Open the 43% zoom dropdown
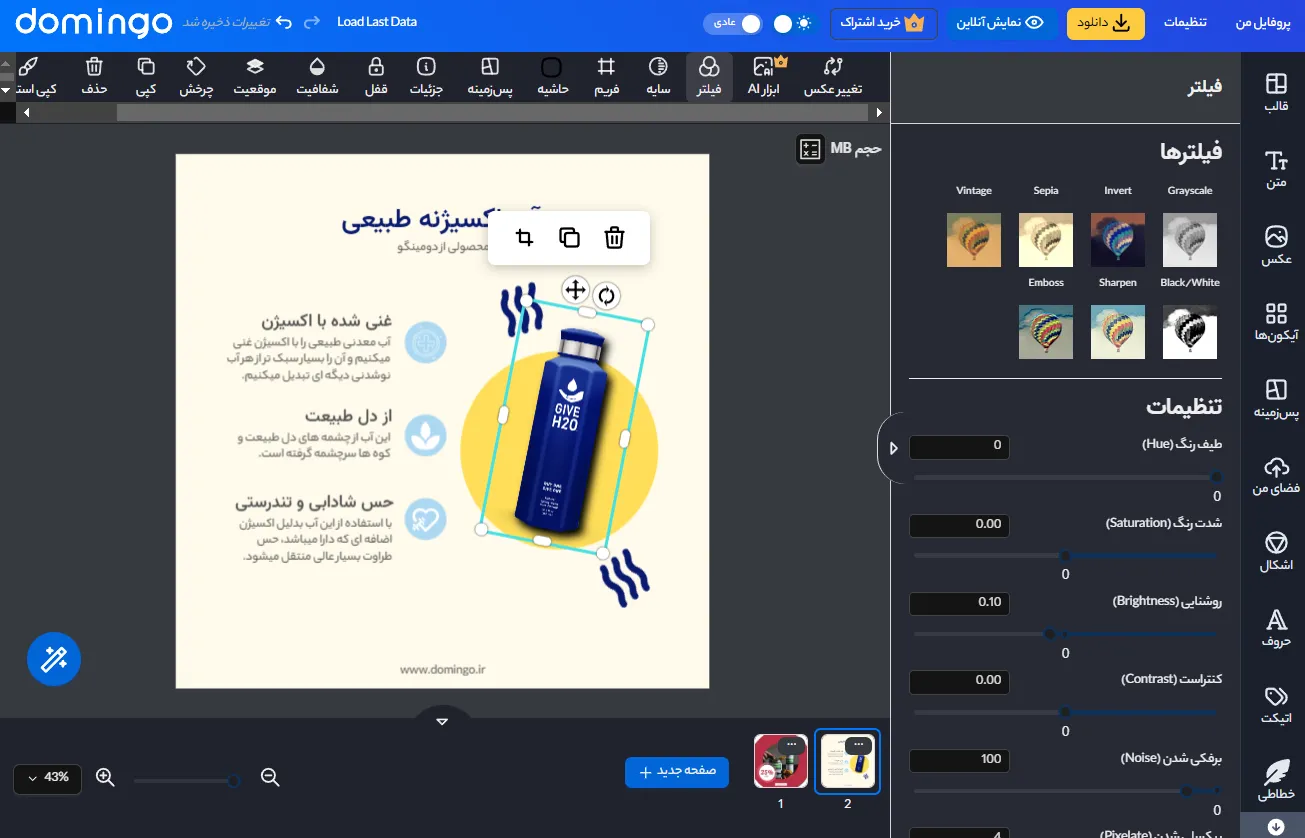 [x=47, y=777]
